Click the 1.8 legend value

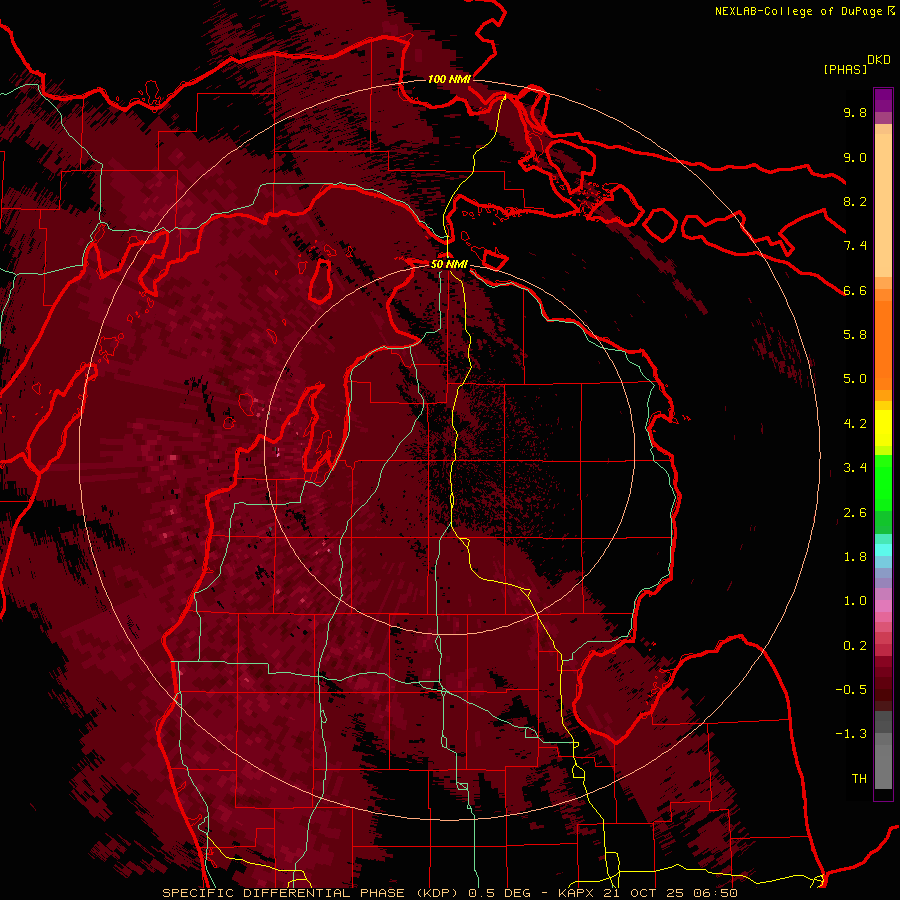point(855,557)
